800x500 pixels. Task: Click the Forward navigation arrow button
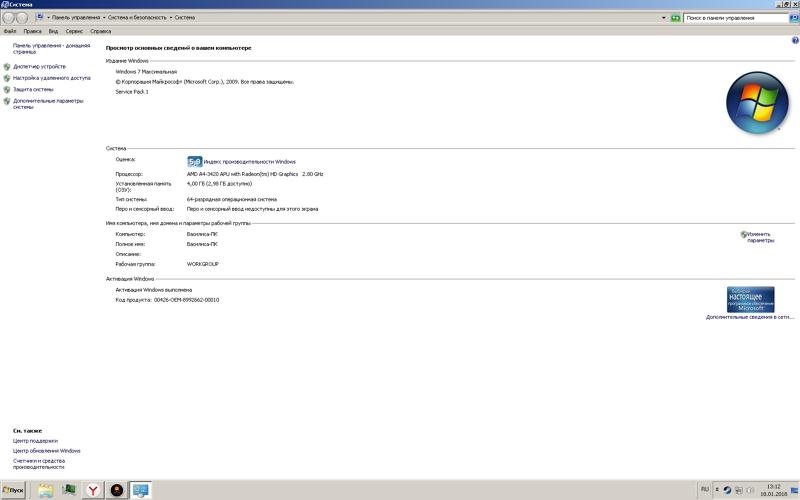[22, 18]
